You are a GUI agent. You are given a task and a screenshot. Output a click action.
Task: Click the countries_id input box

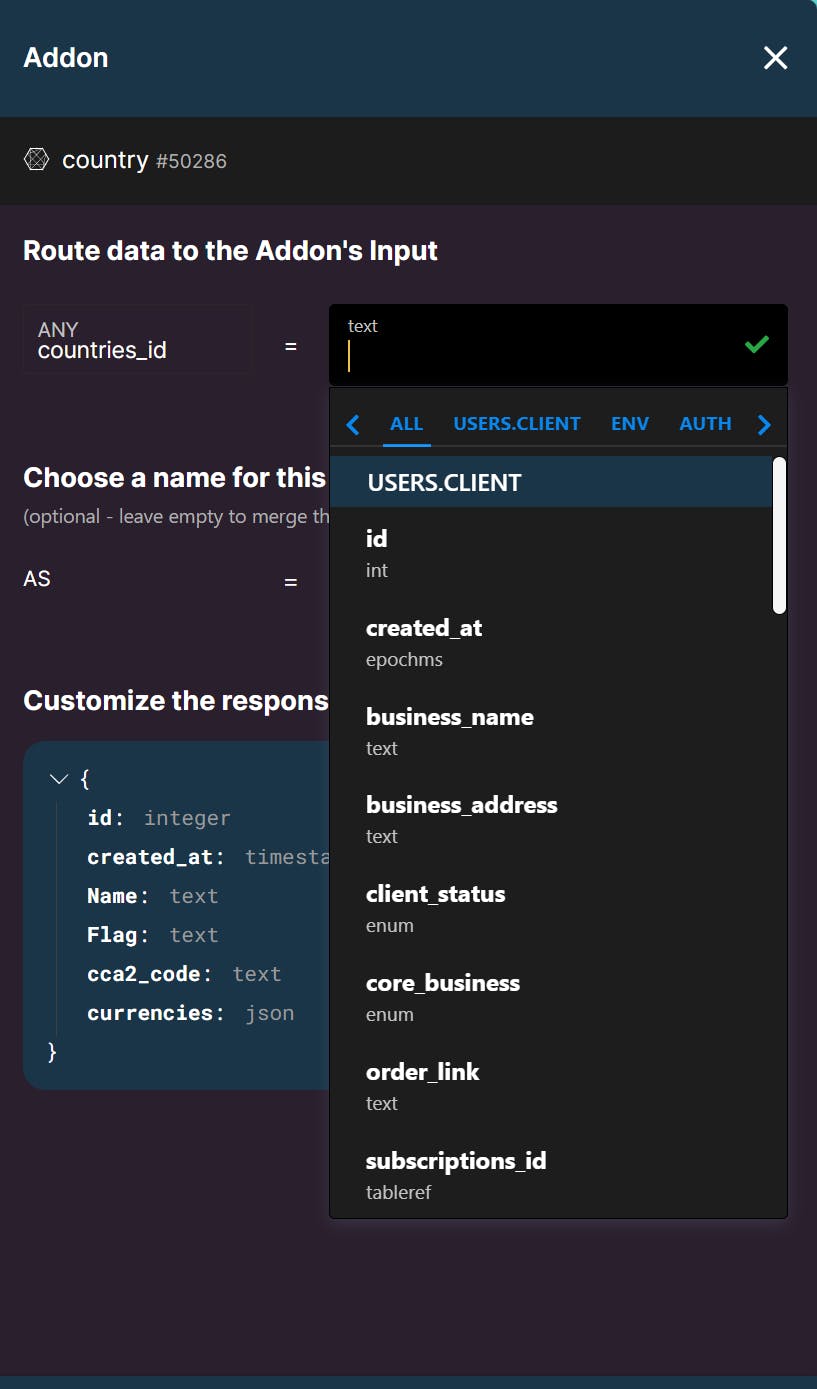click(x=136, y=340)
